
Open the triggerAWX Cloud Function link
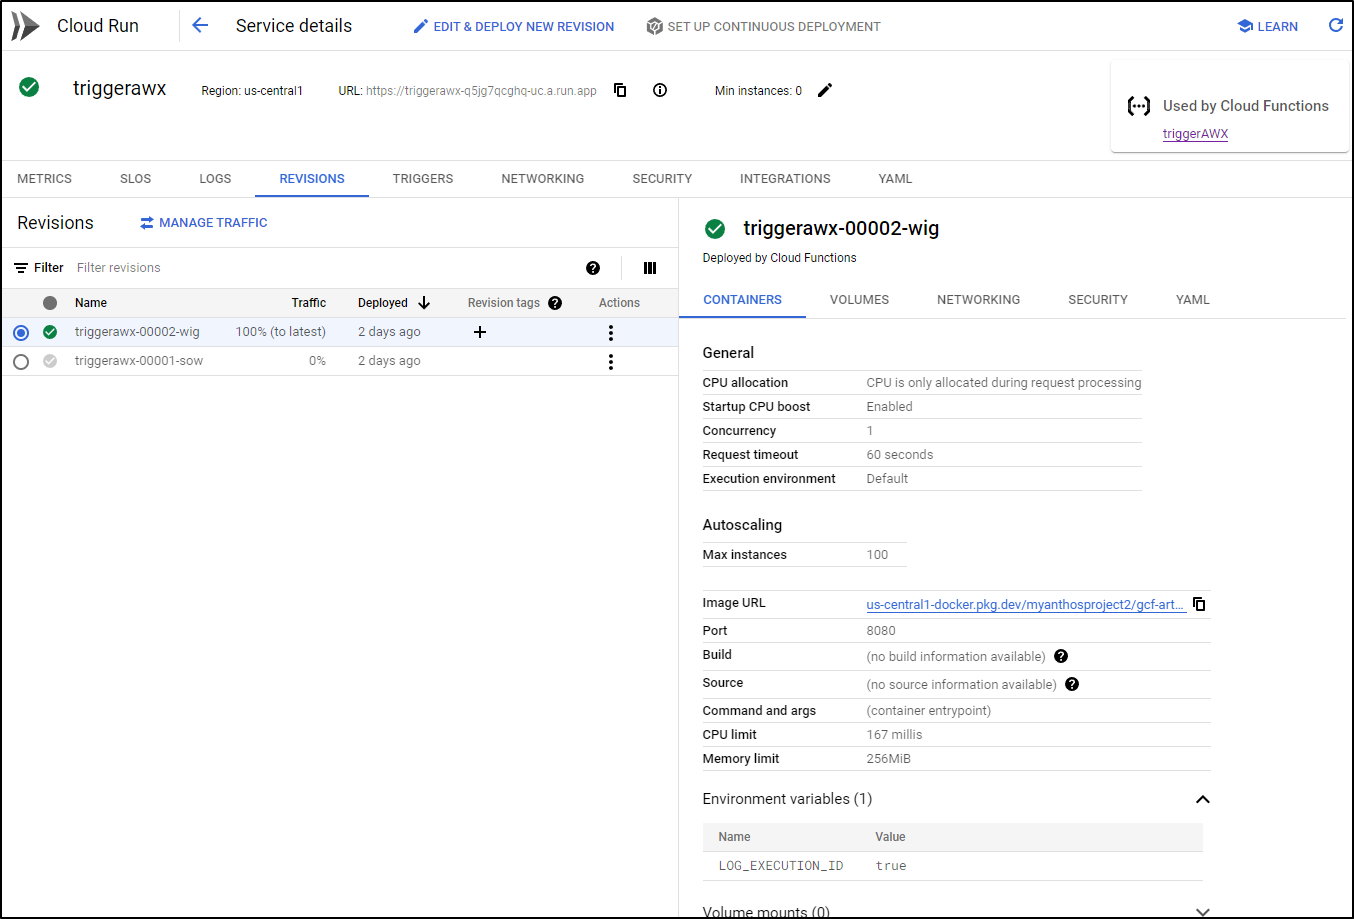pyautogui.click(x=1195, y=134)
